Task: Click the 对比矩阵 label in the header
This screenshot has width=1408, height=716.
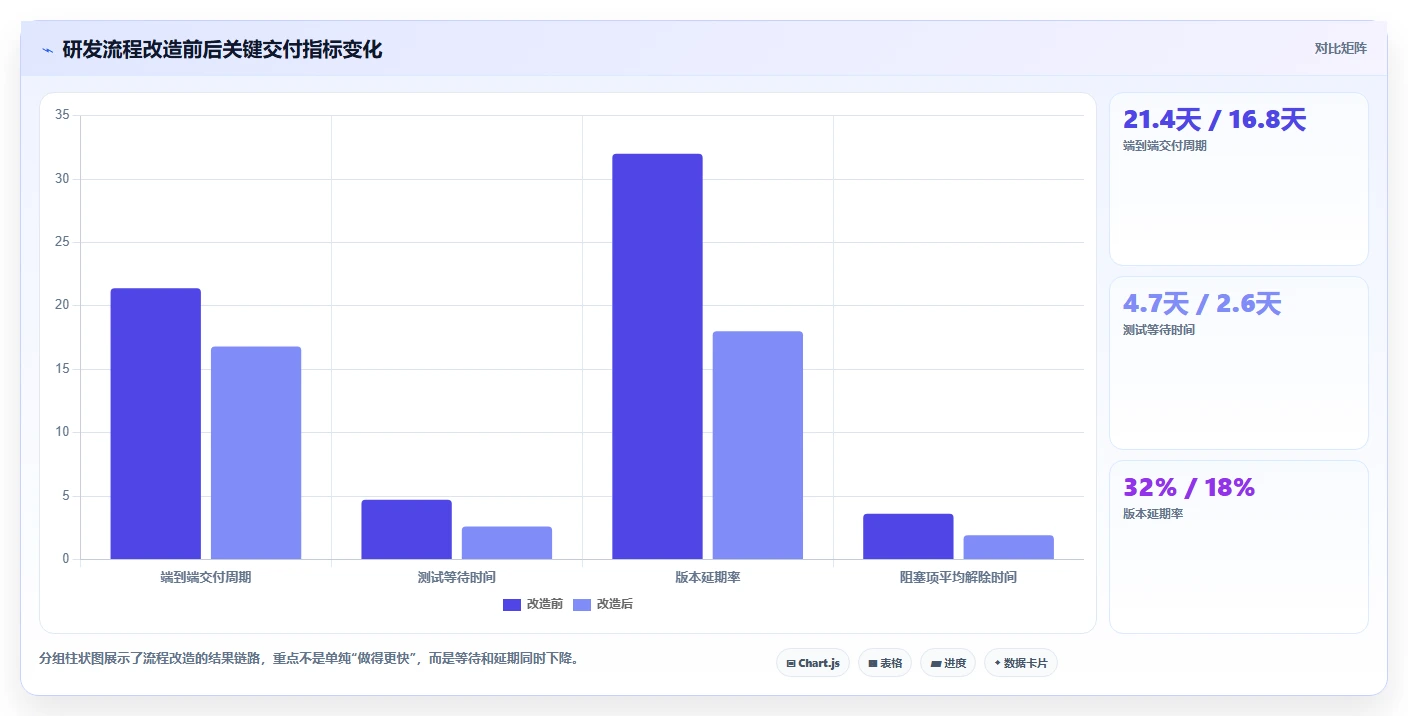Action: click(x=1341, y=48)
